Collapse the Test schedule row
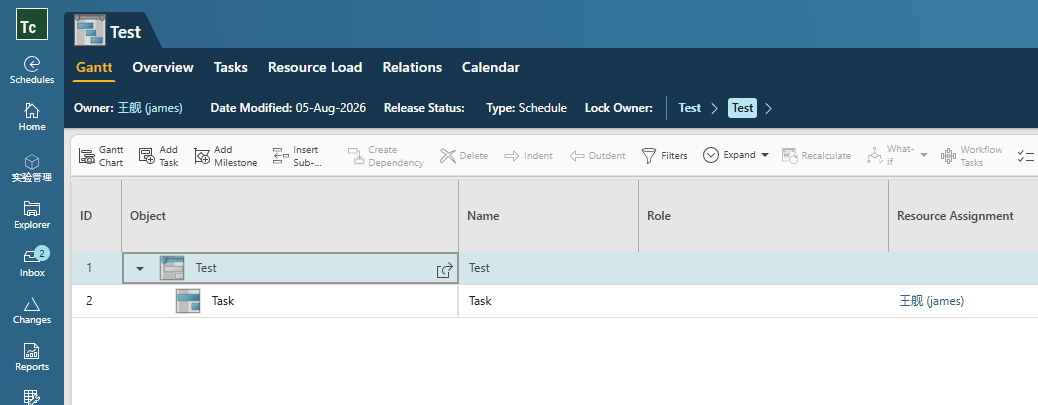 pos(140,269)
